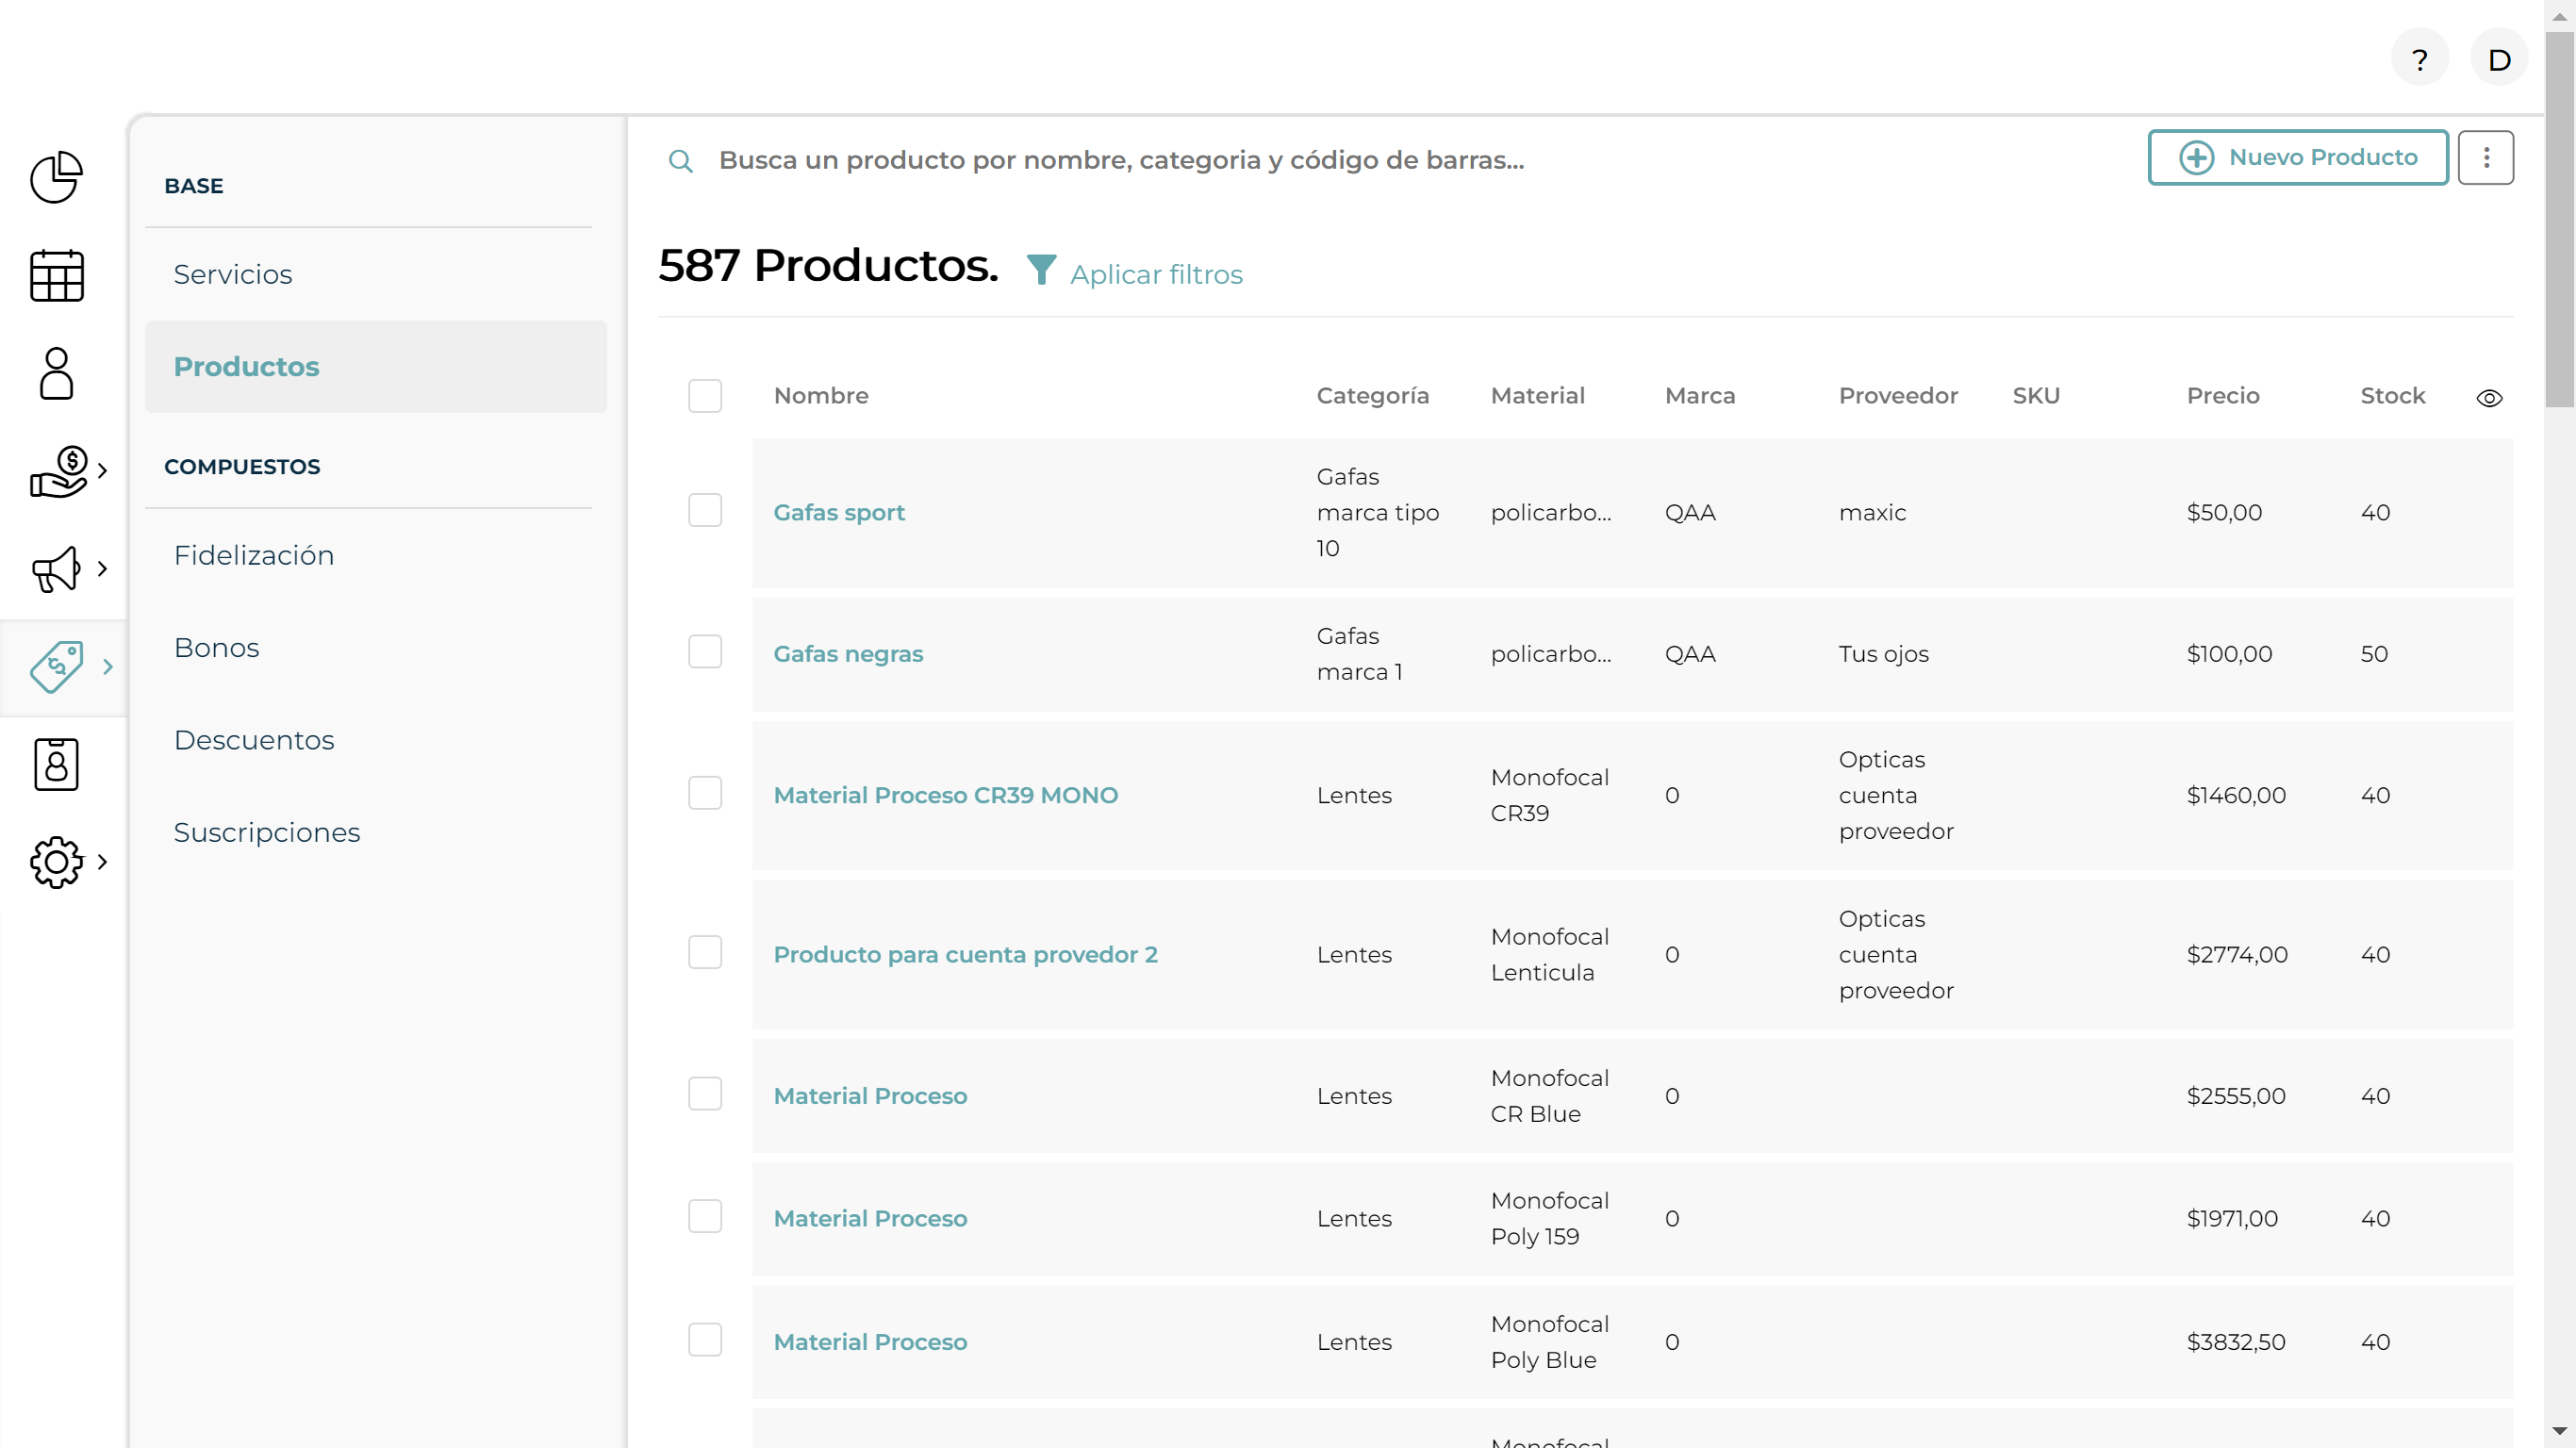Open the marketing megaphone icon
This screenshot has width=2576, height=1448.
pyautogui.click(x=56, y=569)
